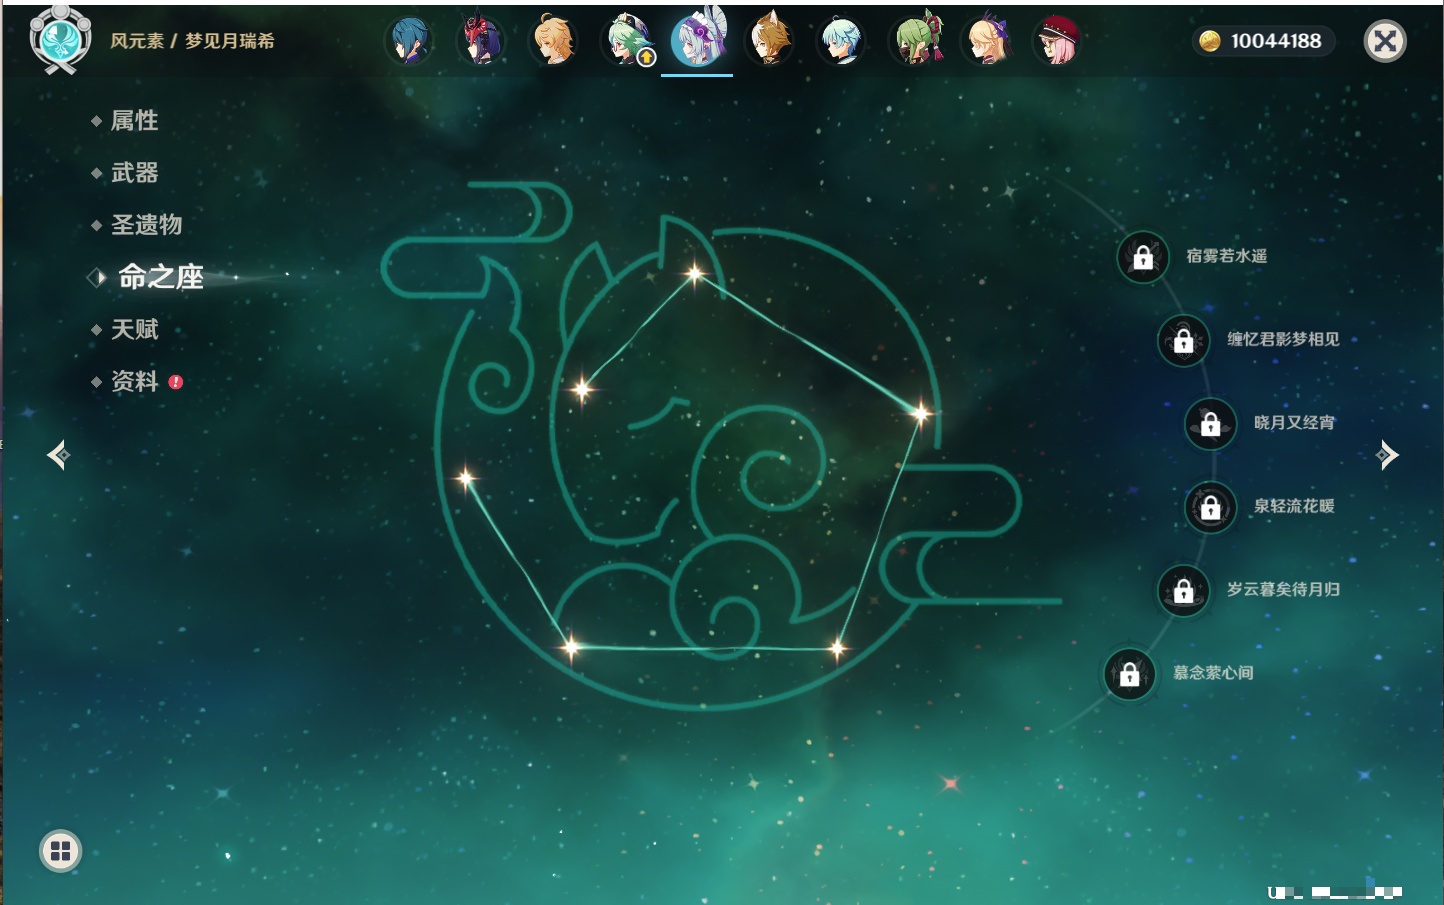Screen dimensions: 1444x905
Task: Select the brown-haired cat-eared character avatar
Action: pyautogui.click(x=770, y=41)
